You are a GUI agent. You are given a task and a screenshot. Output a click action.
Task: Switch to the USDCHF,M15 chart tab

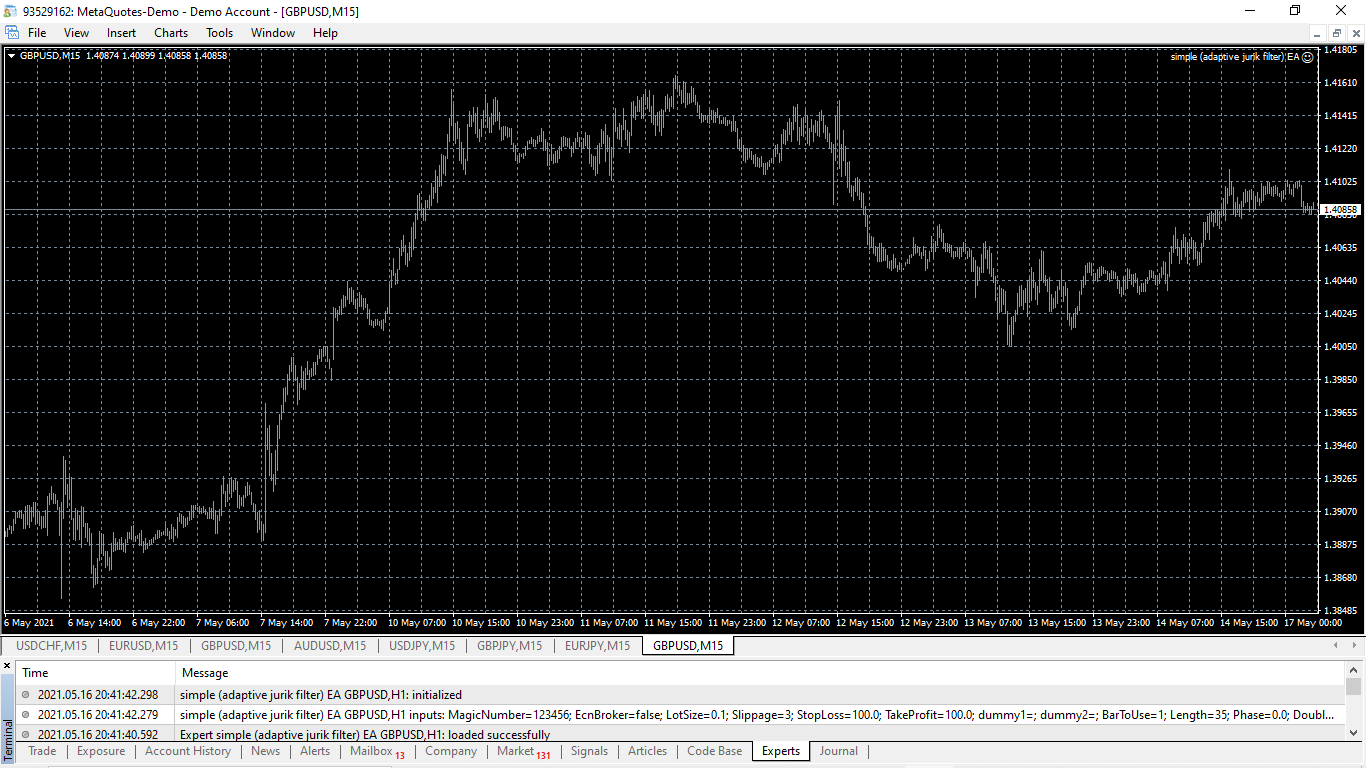pos(51,646)
